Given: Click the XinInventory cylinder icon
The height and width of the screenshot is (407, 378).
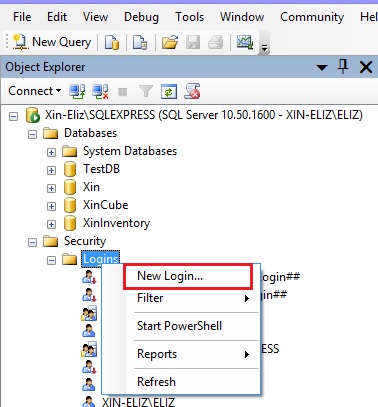Looking at the screenshot, I should (x=70, y=223).
